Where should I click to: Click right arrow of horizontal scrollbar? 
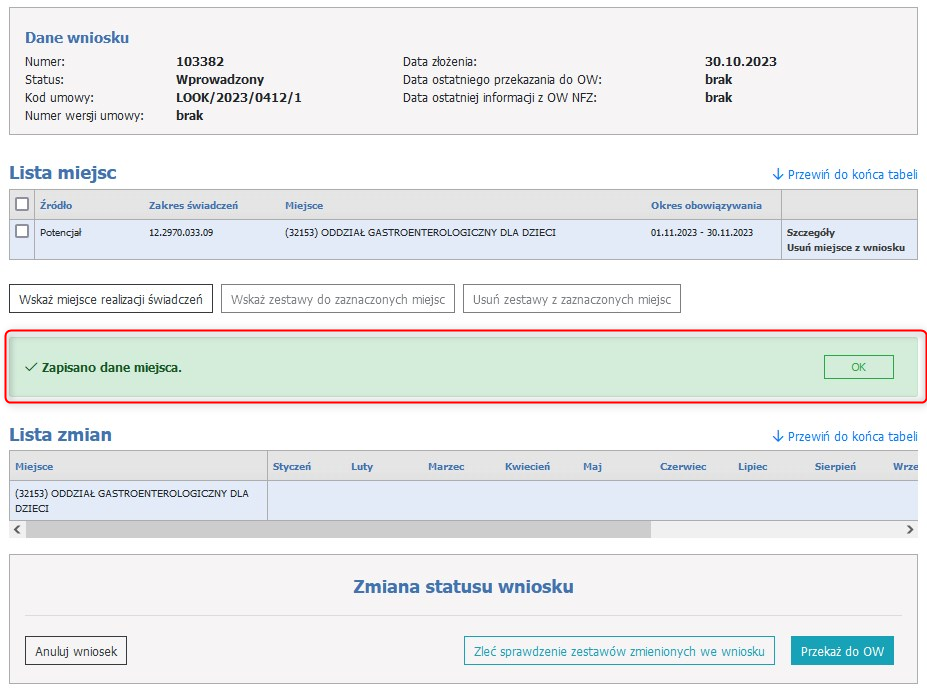coord(909,529)
